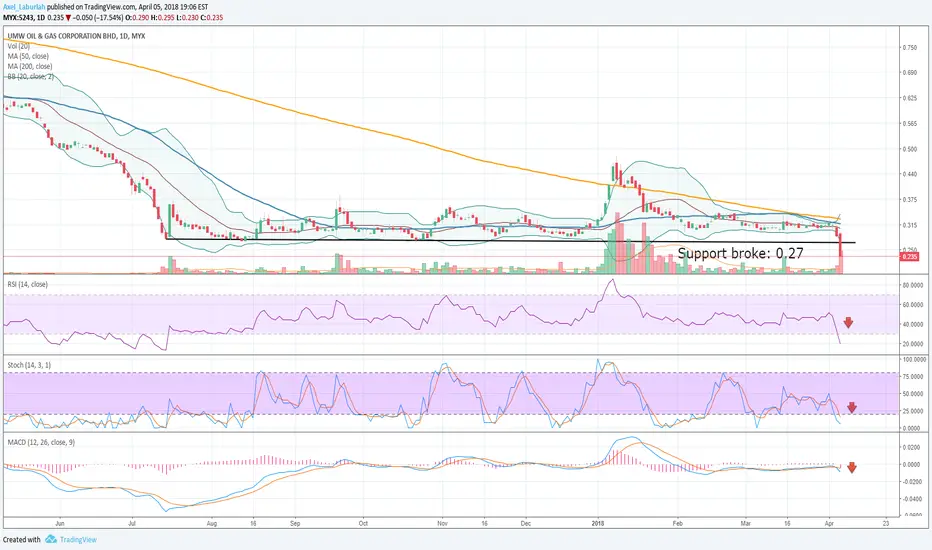The width and height of the screenshot is (932, 550).
Task: Click the 40.0000 level on RSI axis
Action: coord(913,325)
